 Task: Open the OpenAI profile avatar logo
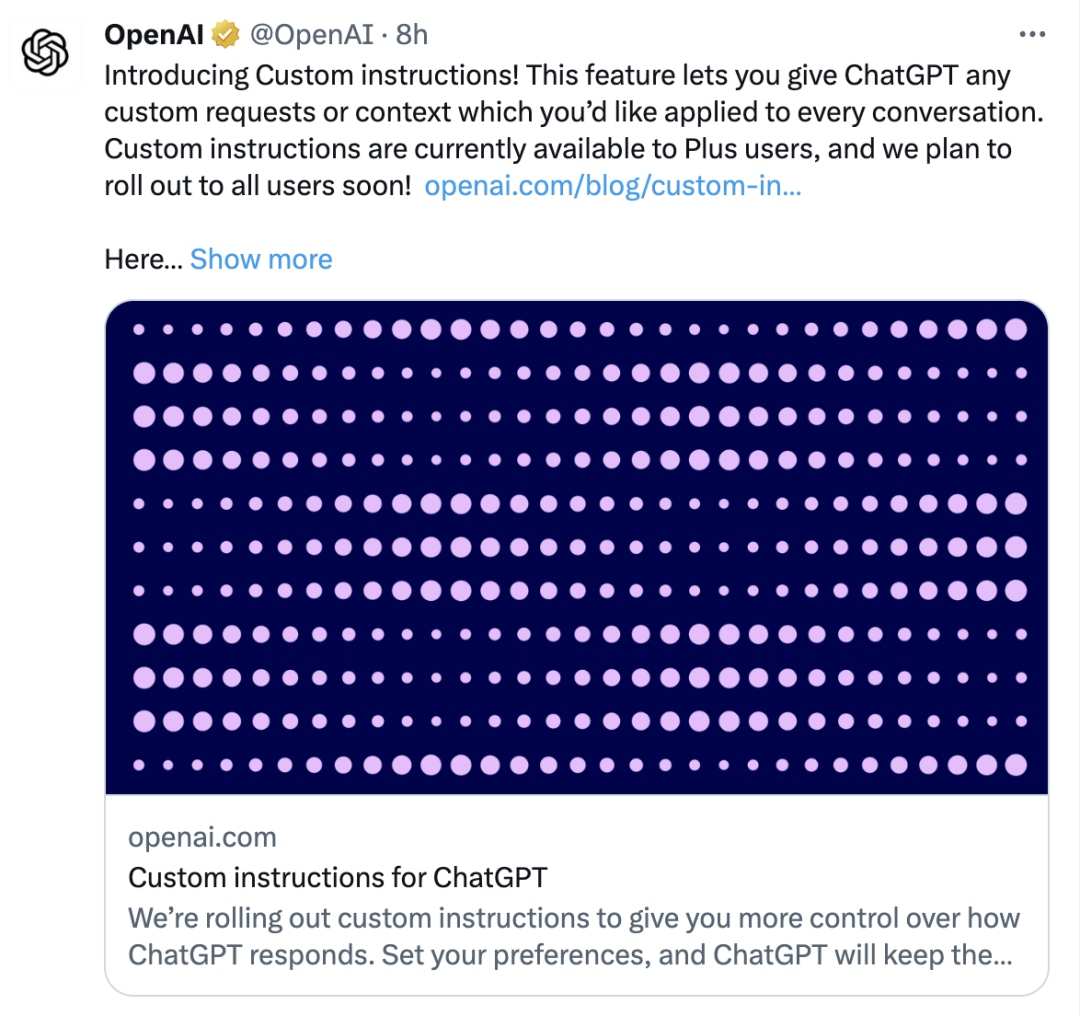(x=45, y=52)
